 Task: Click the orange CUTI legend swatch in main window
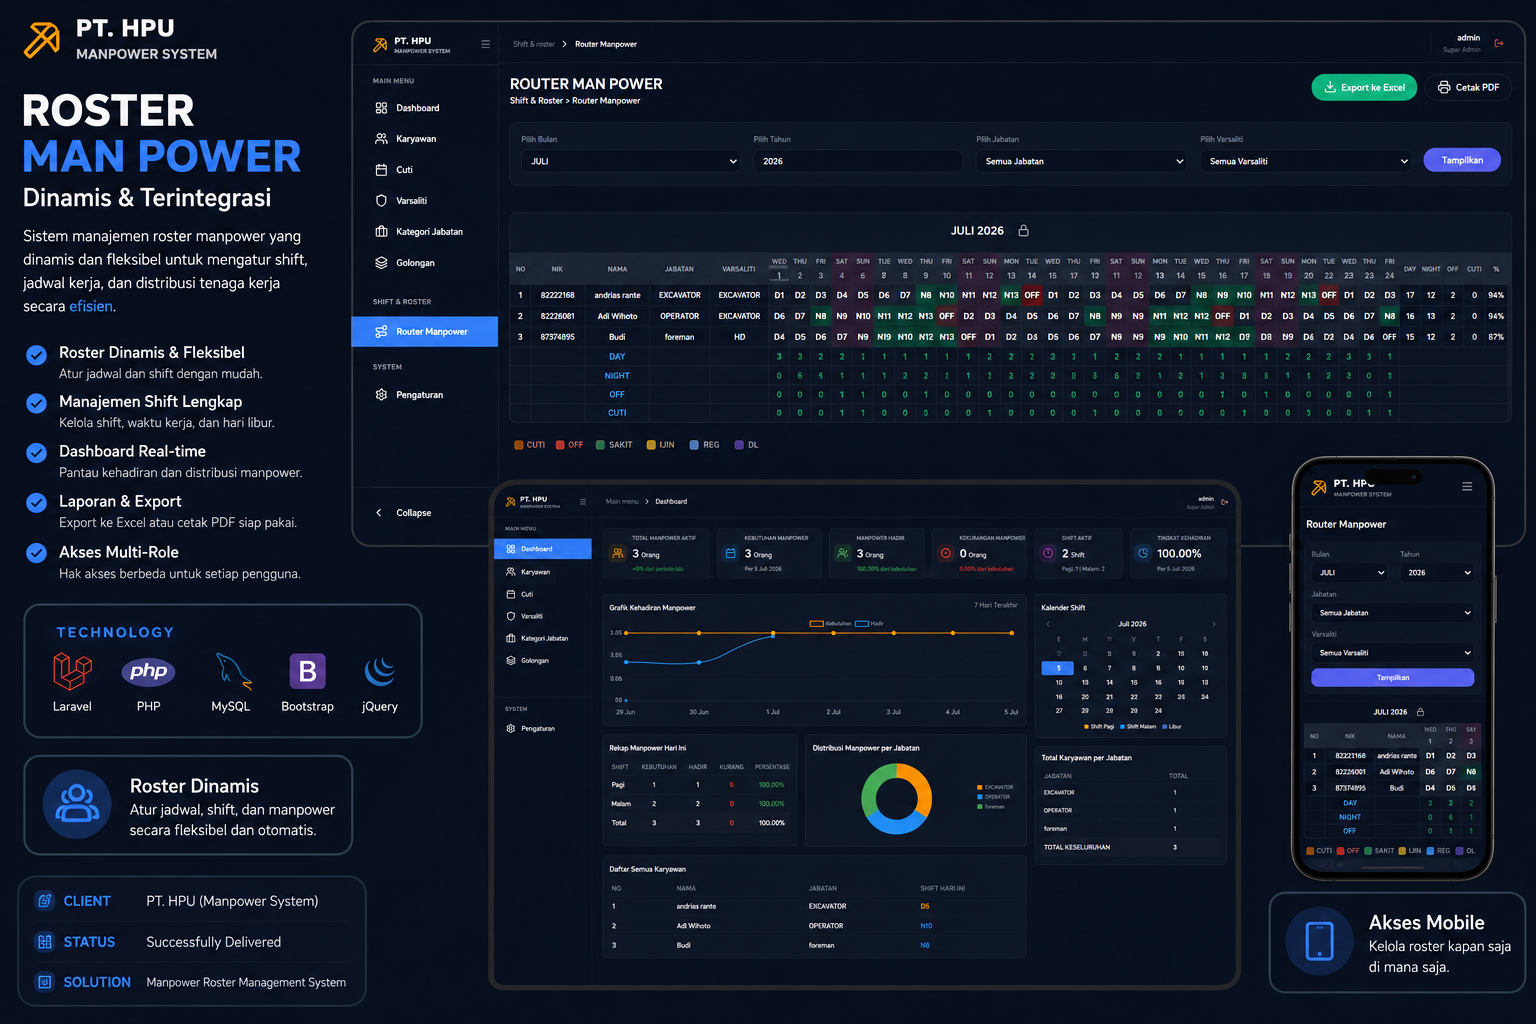tap(519, 445)
